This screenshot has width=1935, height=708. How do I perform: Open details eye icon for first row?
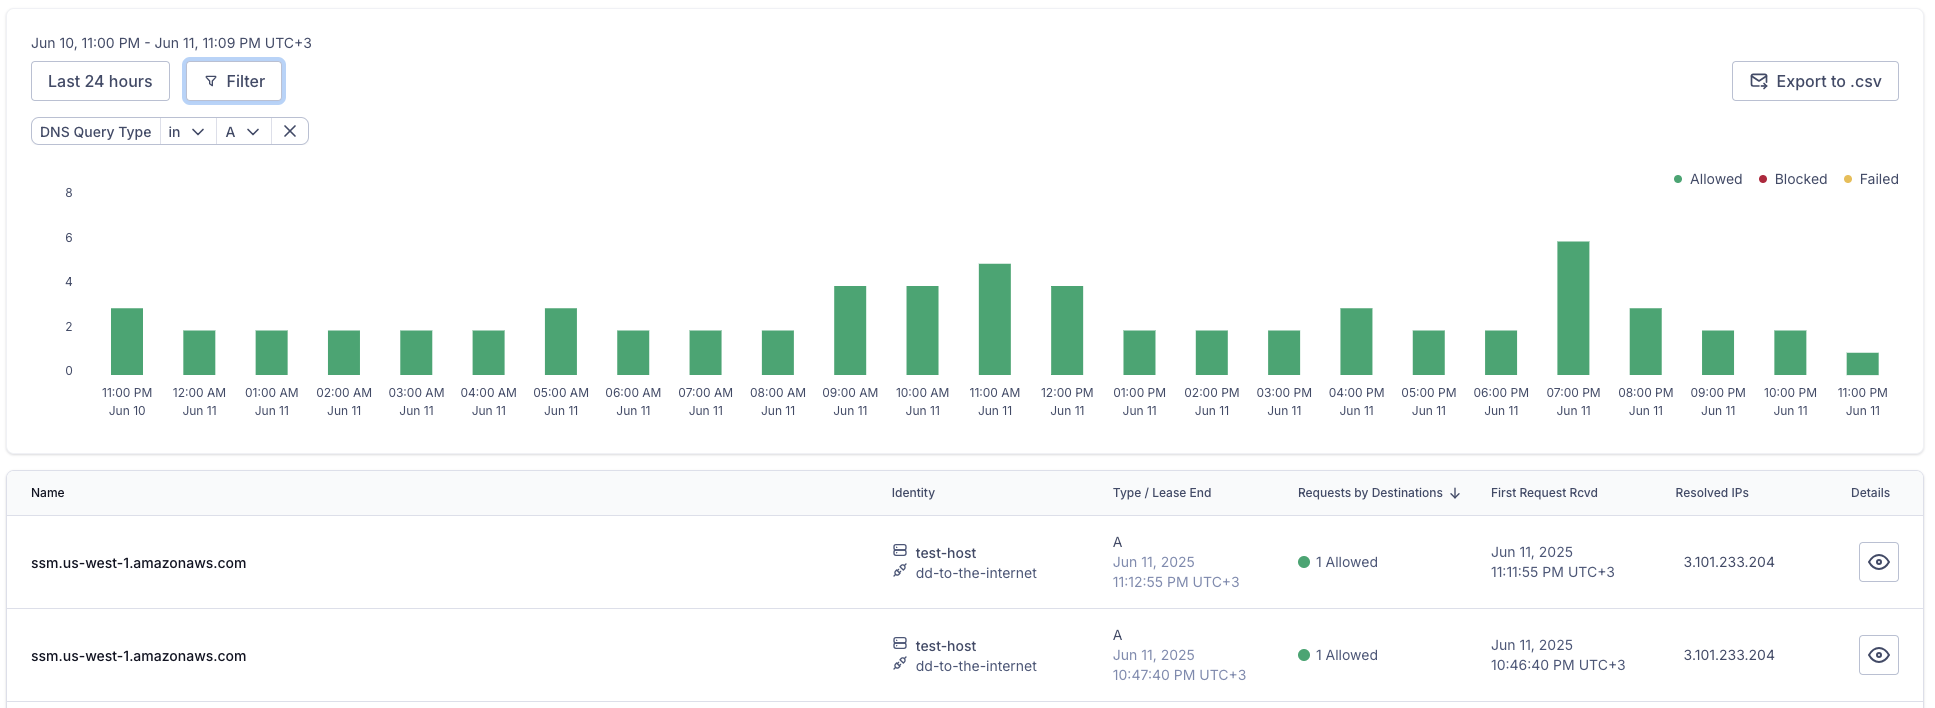(1878, 562)
